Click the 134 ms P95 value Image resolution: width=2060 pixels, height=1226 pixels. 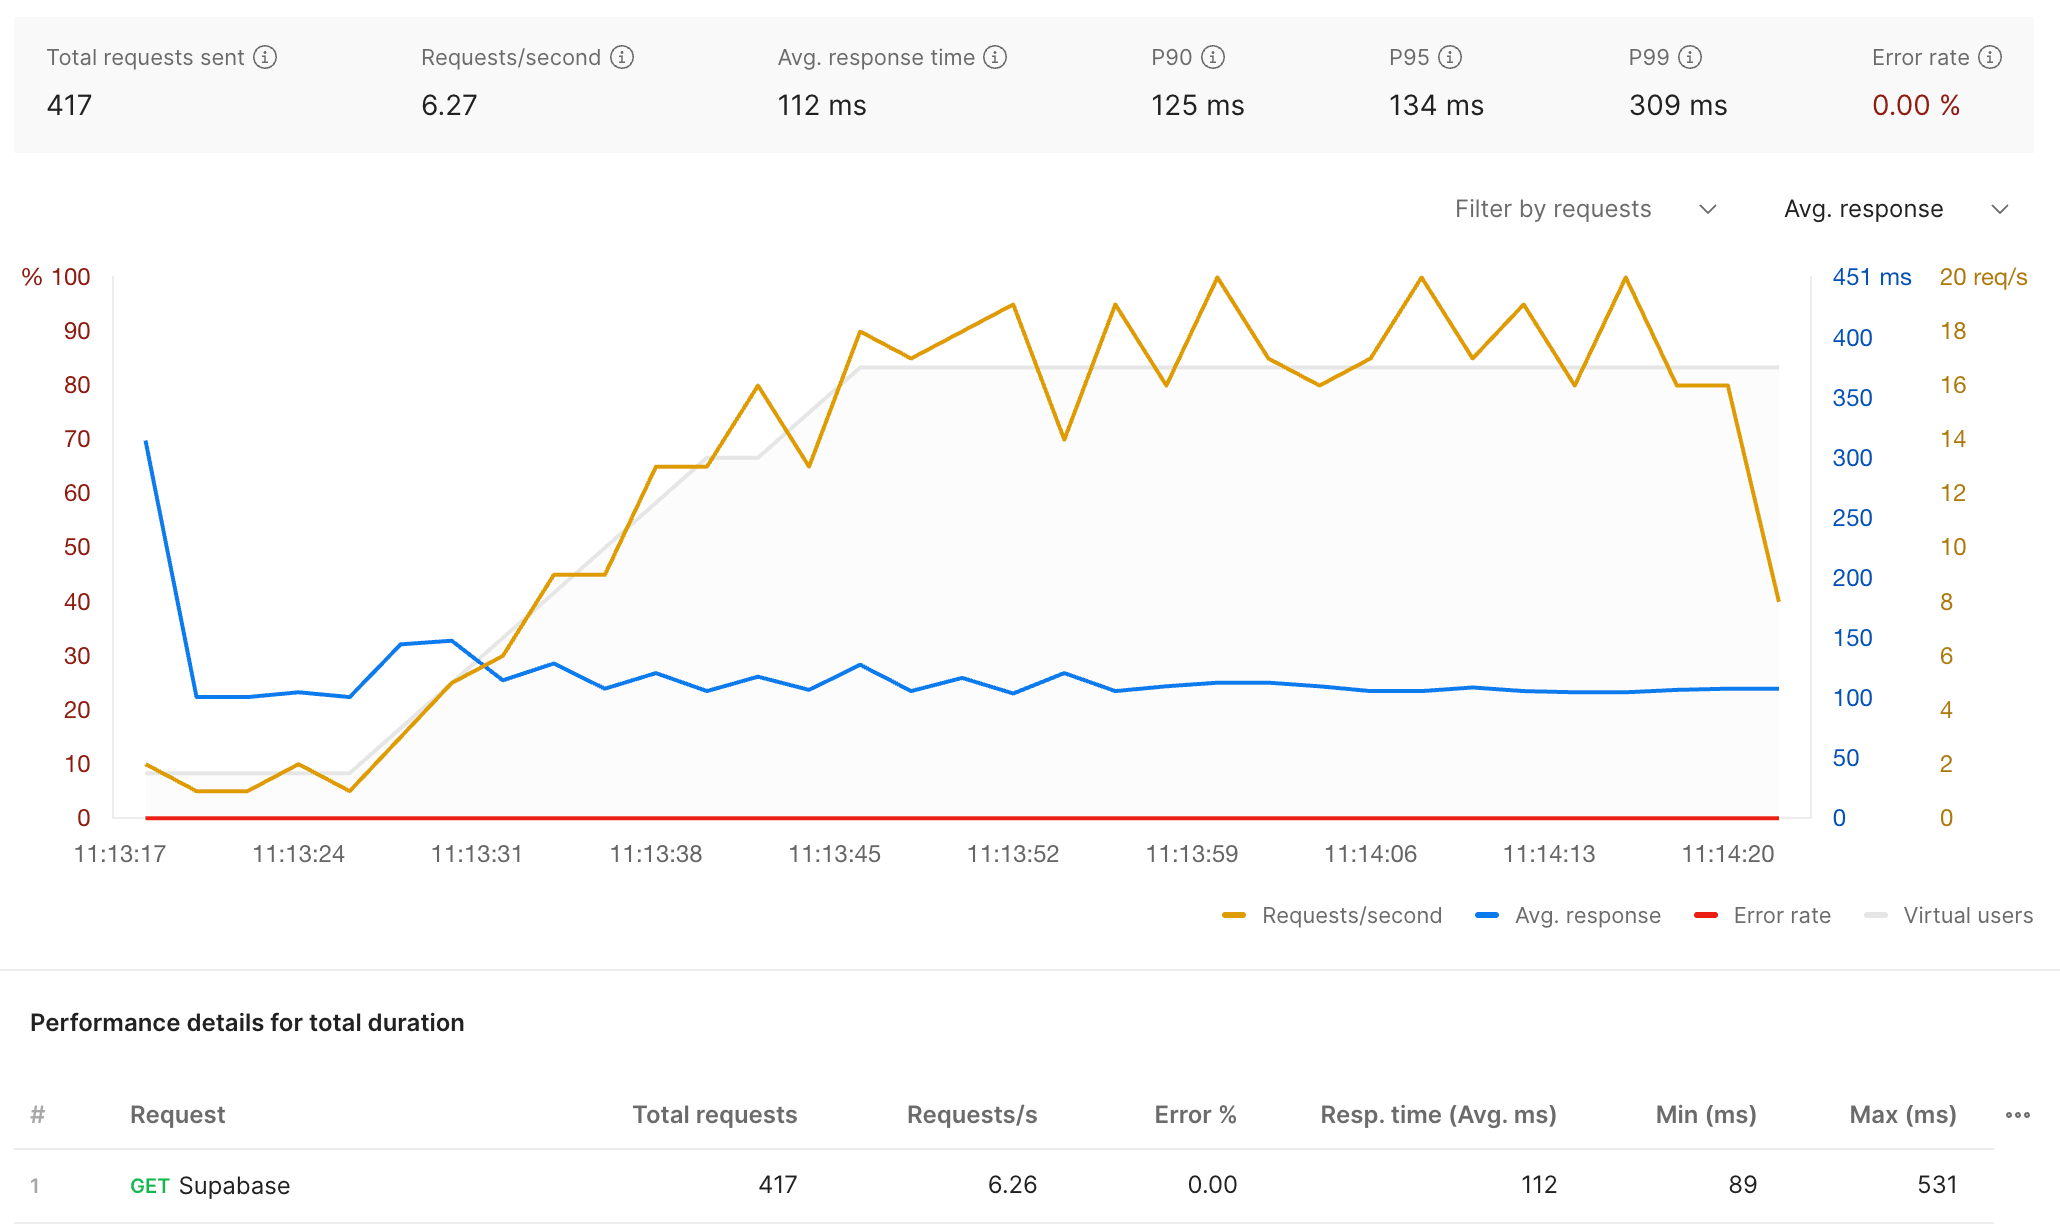click(1436, 105)
